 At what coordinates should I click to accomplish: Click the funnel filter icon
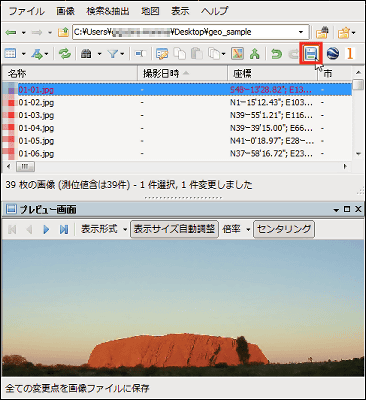(x=113, y=53)
